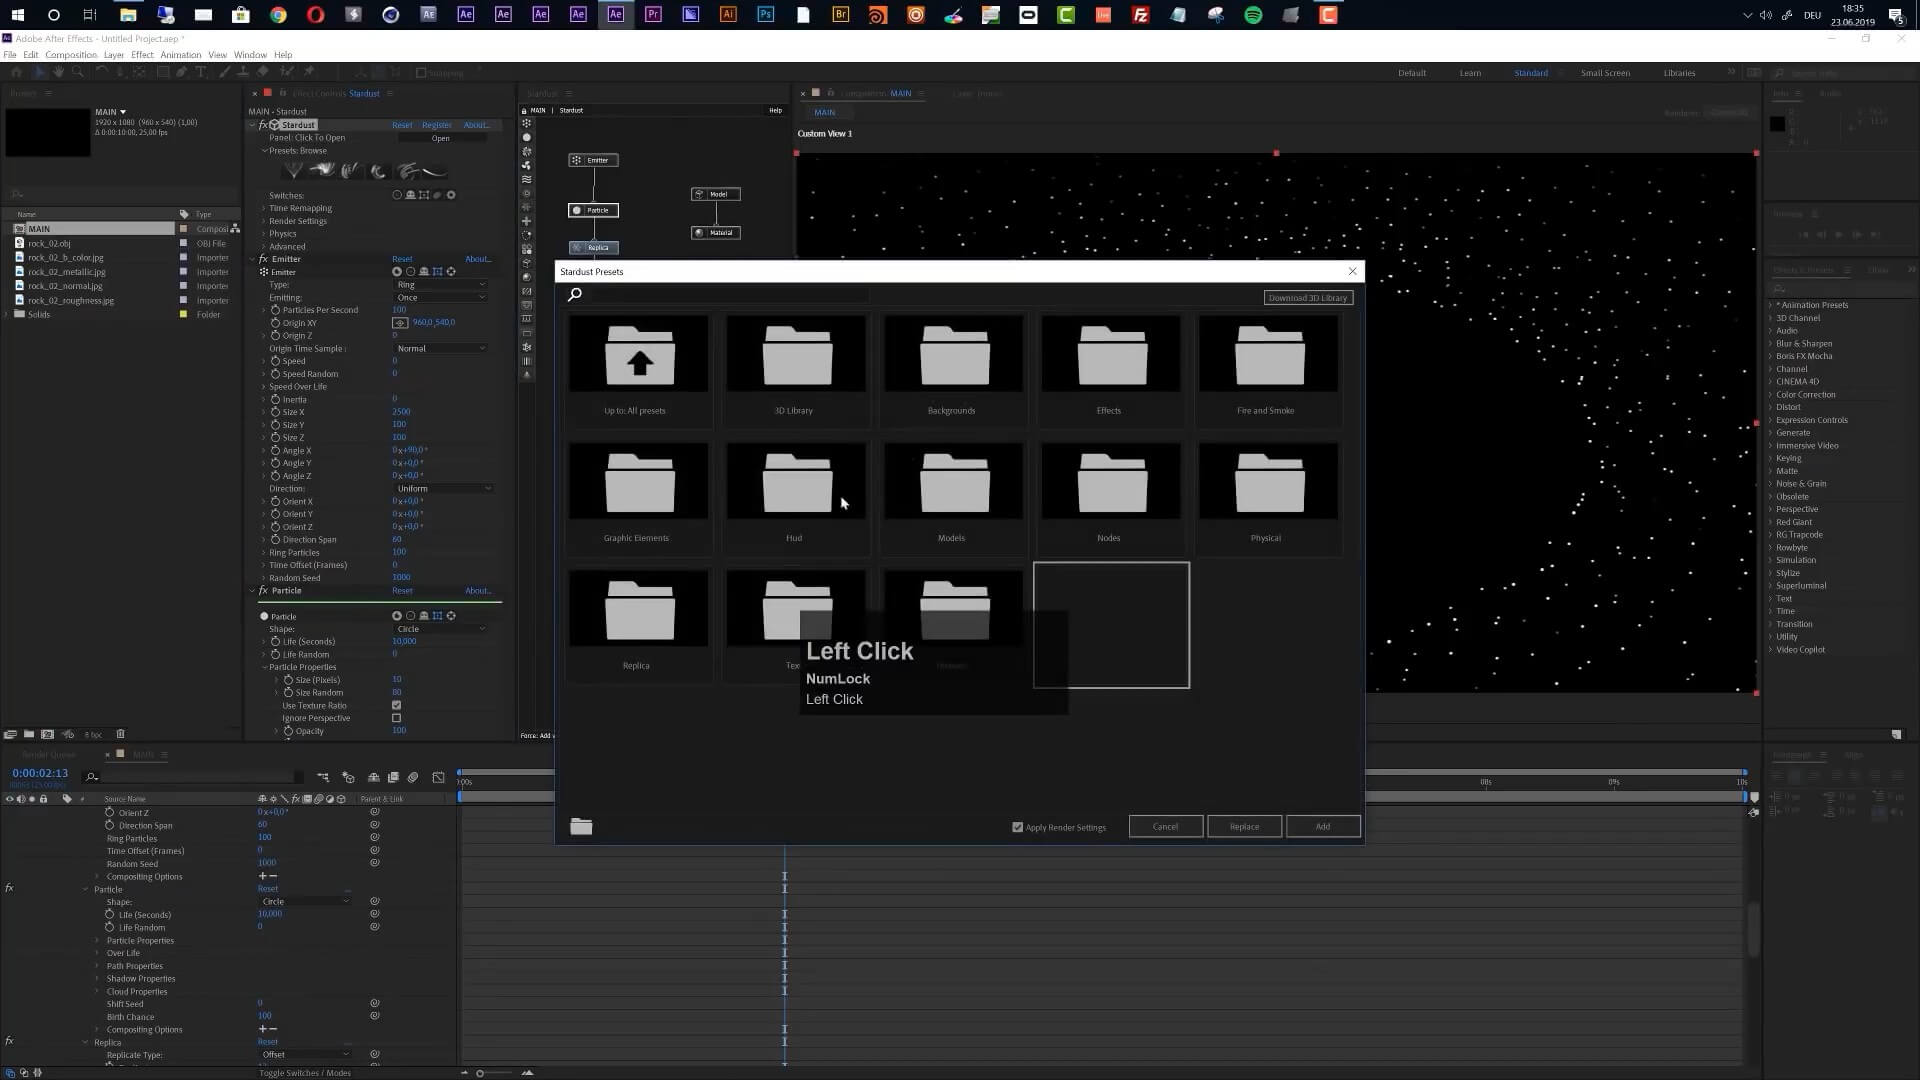Viewport: 1920px width, 1080px height.
Task: Select the Particle node in Stardust panel
Action: pyautogui.click(x=593, y=210)
